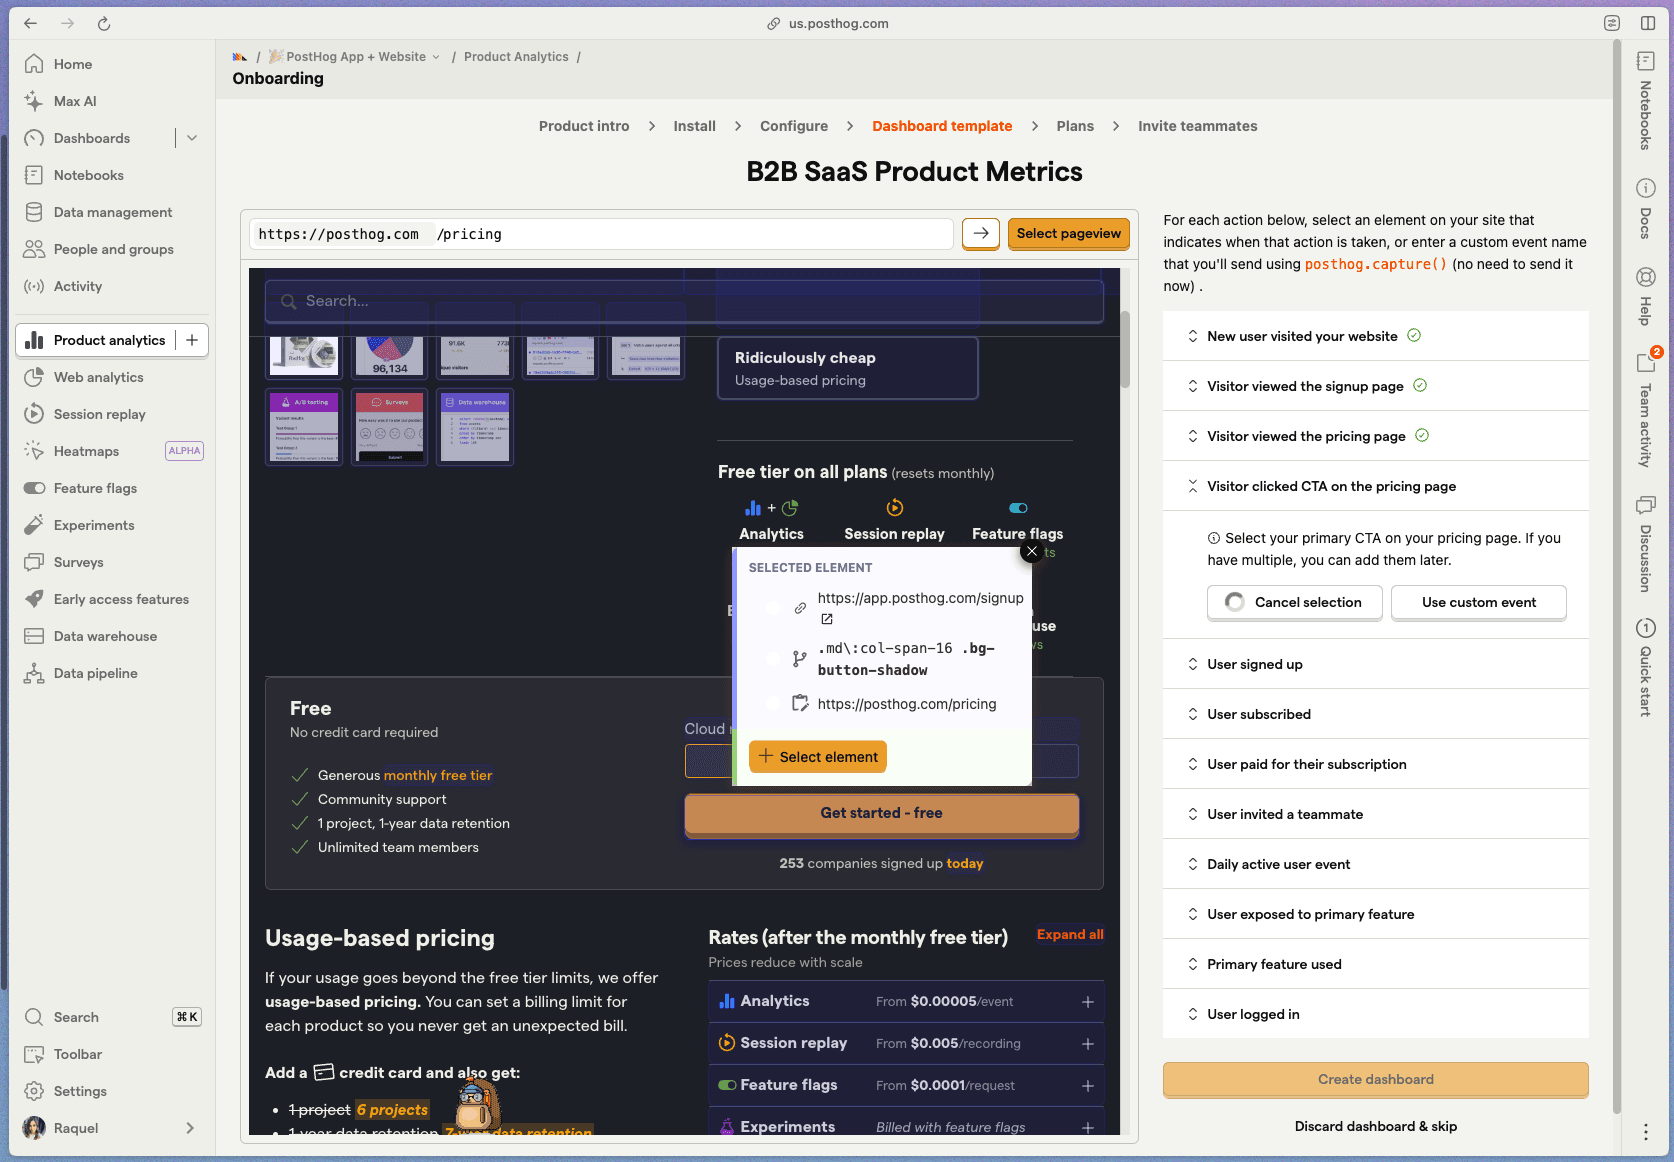
Task: Open the Dashboards dropdown chevron
Action: click(x=192, y=138)
